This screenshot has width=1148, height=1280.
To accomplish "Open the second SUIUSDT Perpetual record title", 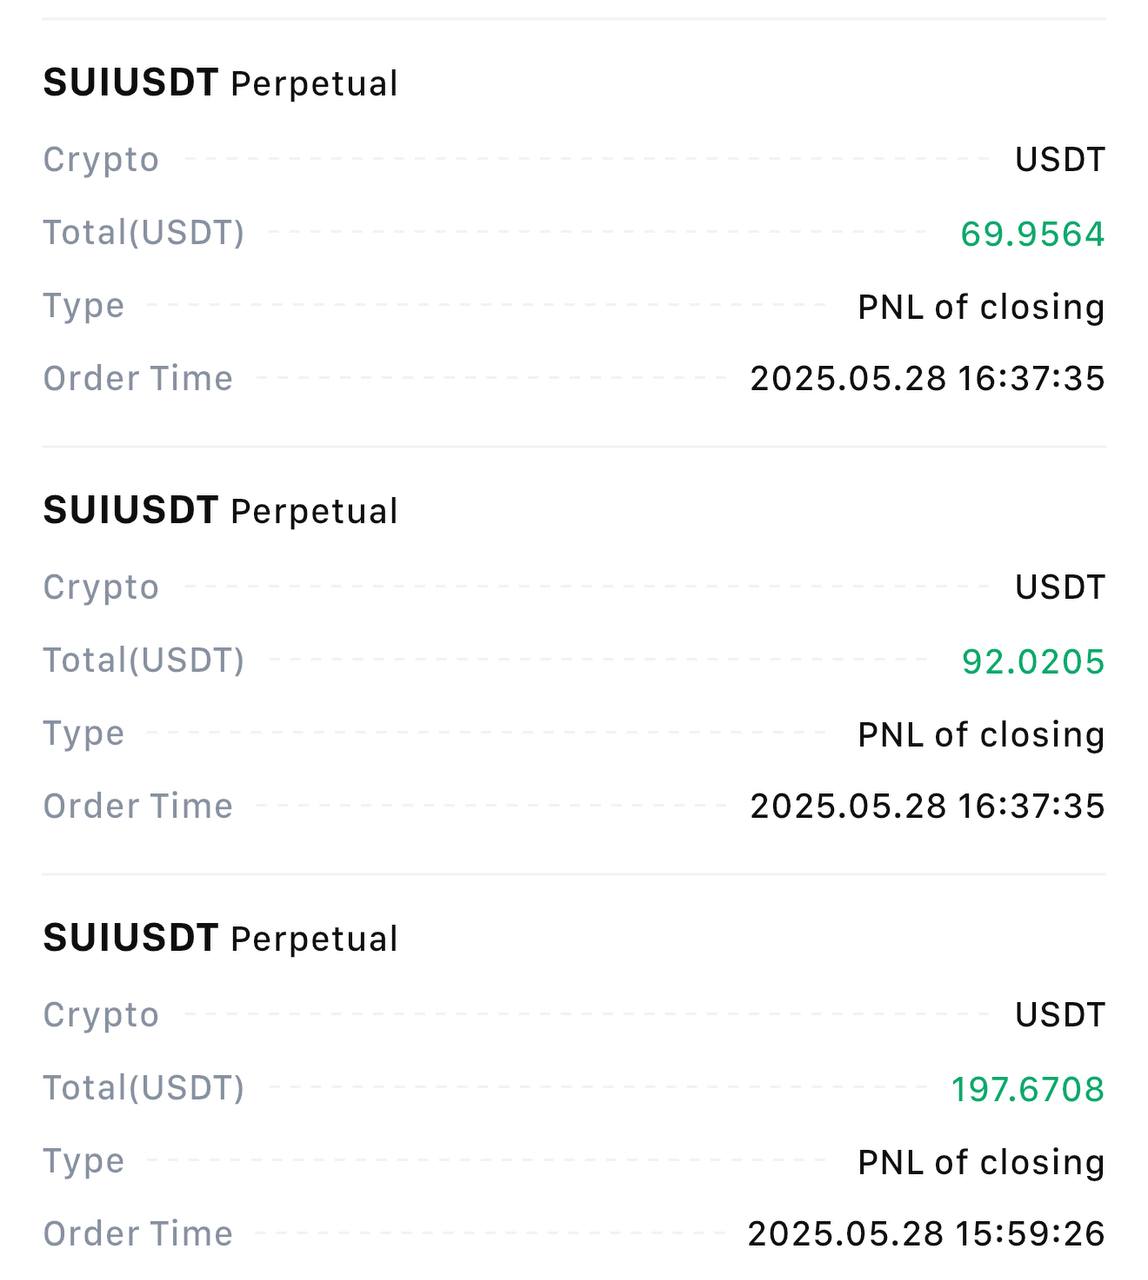I will click(220, 511).
